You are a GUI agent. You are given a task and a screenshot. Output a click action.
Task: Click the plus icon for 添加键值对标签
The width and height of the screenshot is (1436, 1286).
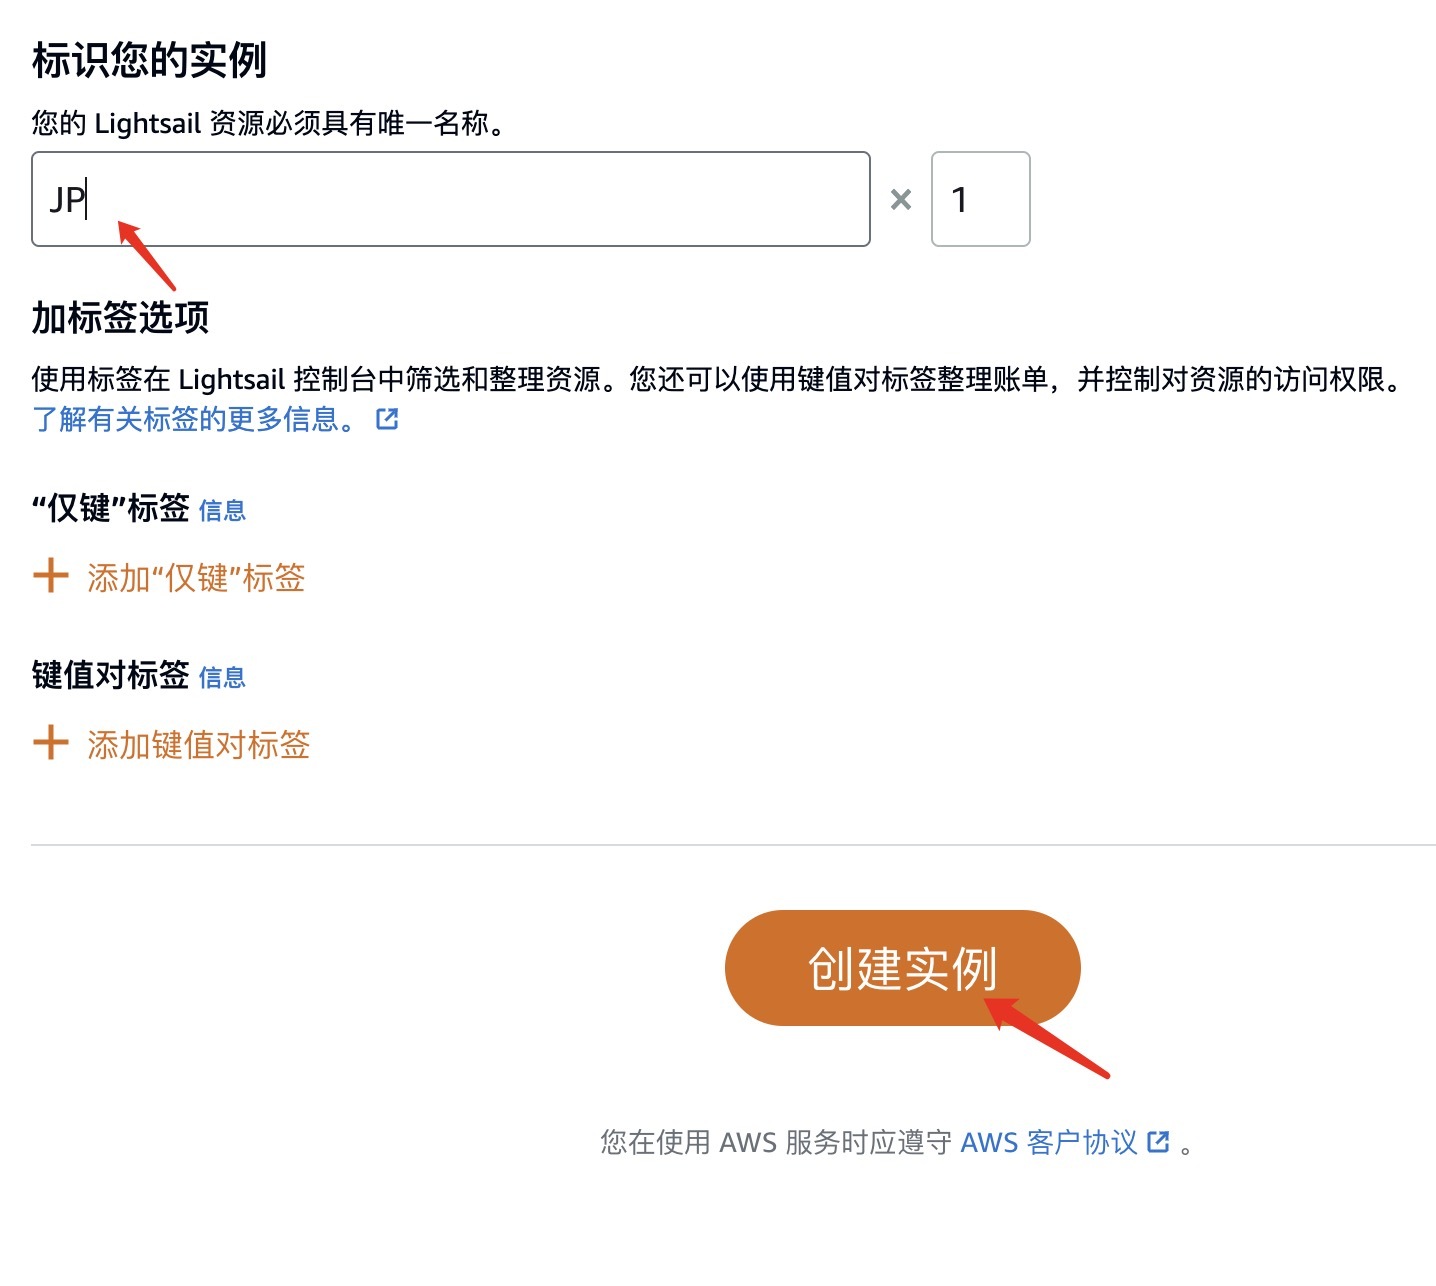(x=51, y=743)
